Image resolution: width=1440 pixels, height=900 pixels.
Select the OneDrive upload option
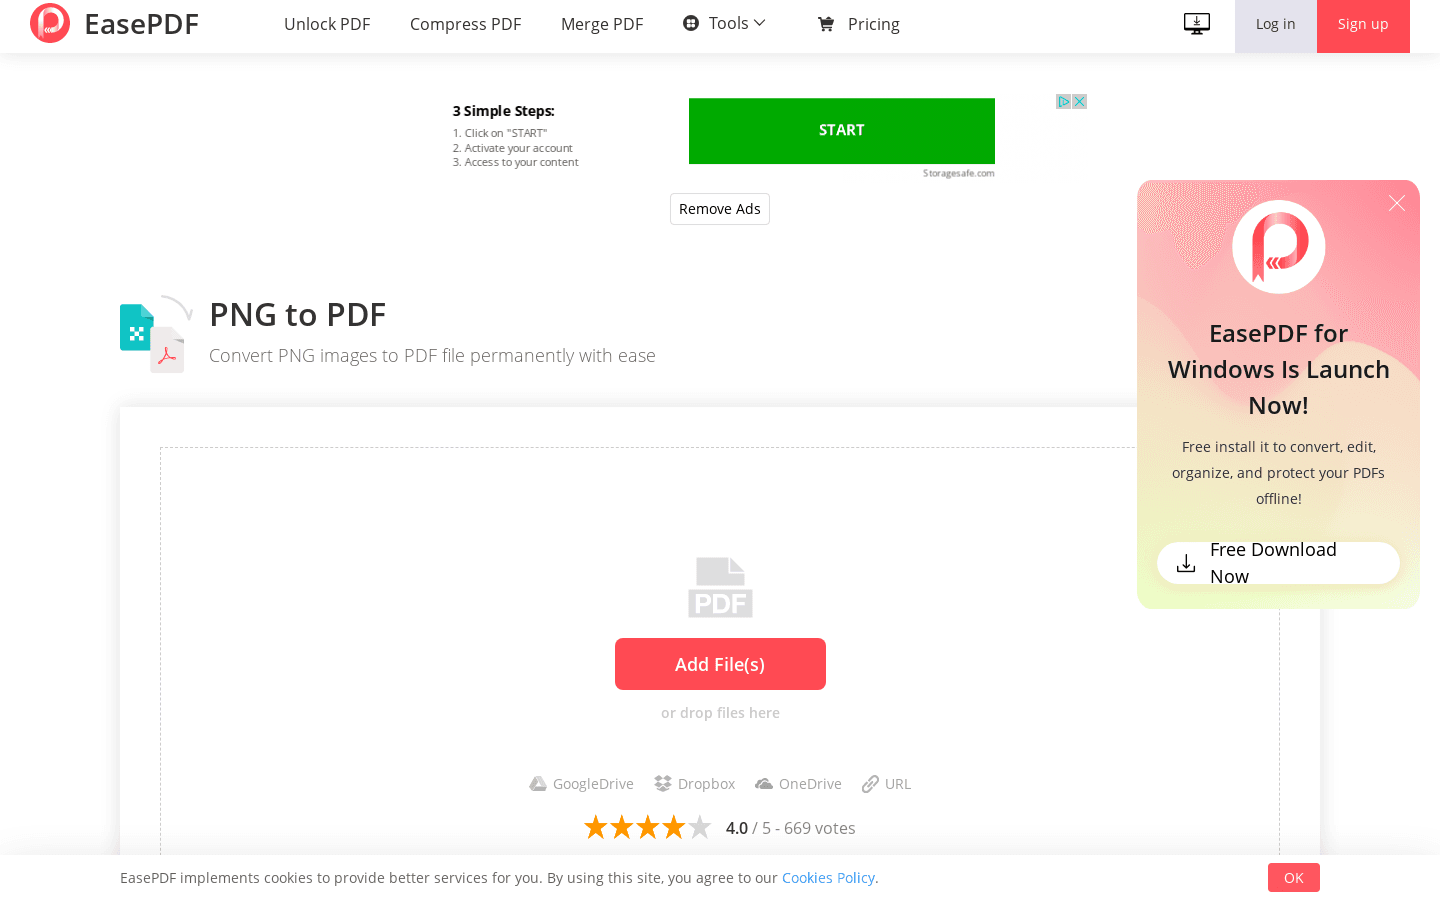tap(797, 783)
